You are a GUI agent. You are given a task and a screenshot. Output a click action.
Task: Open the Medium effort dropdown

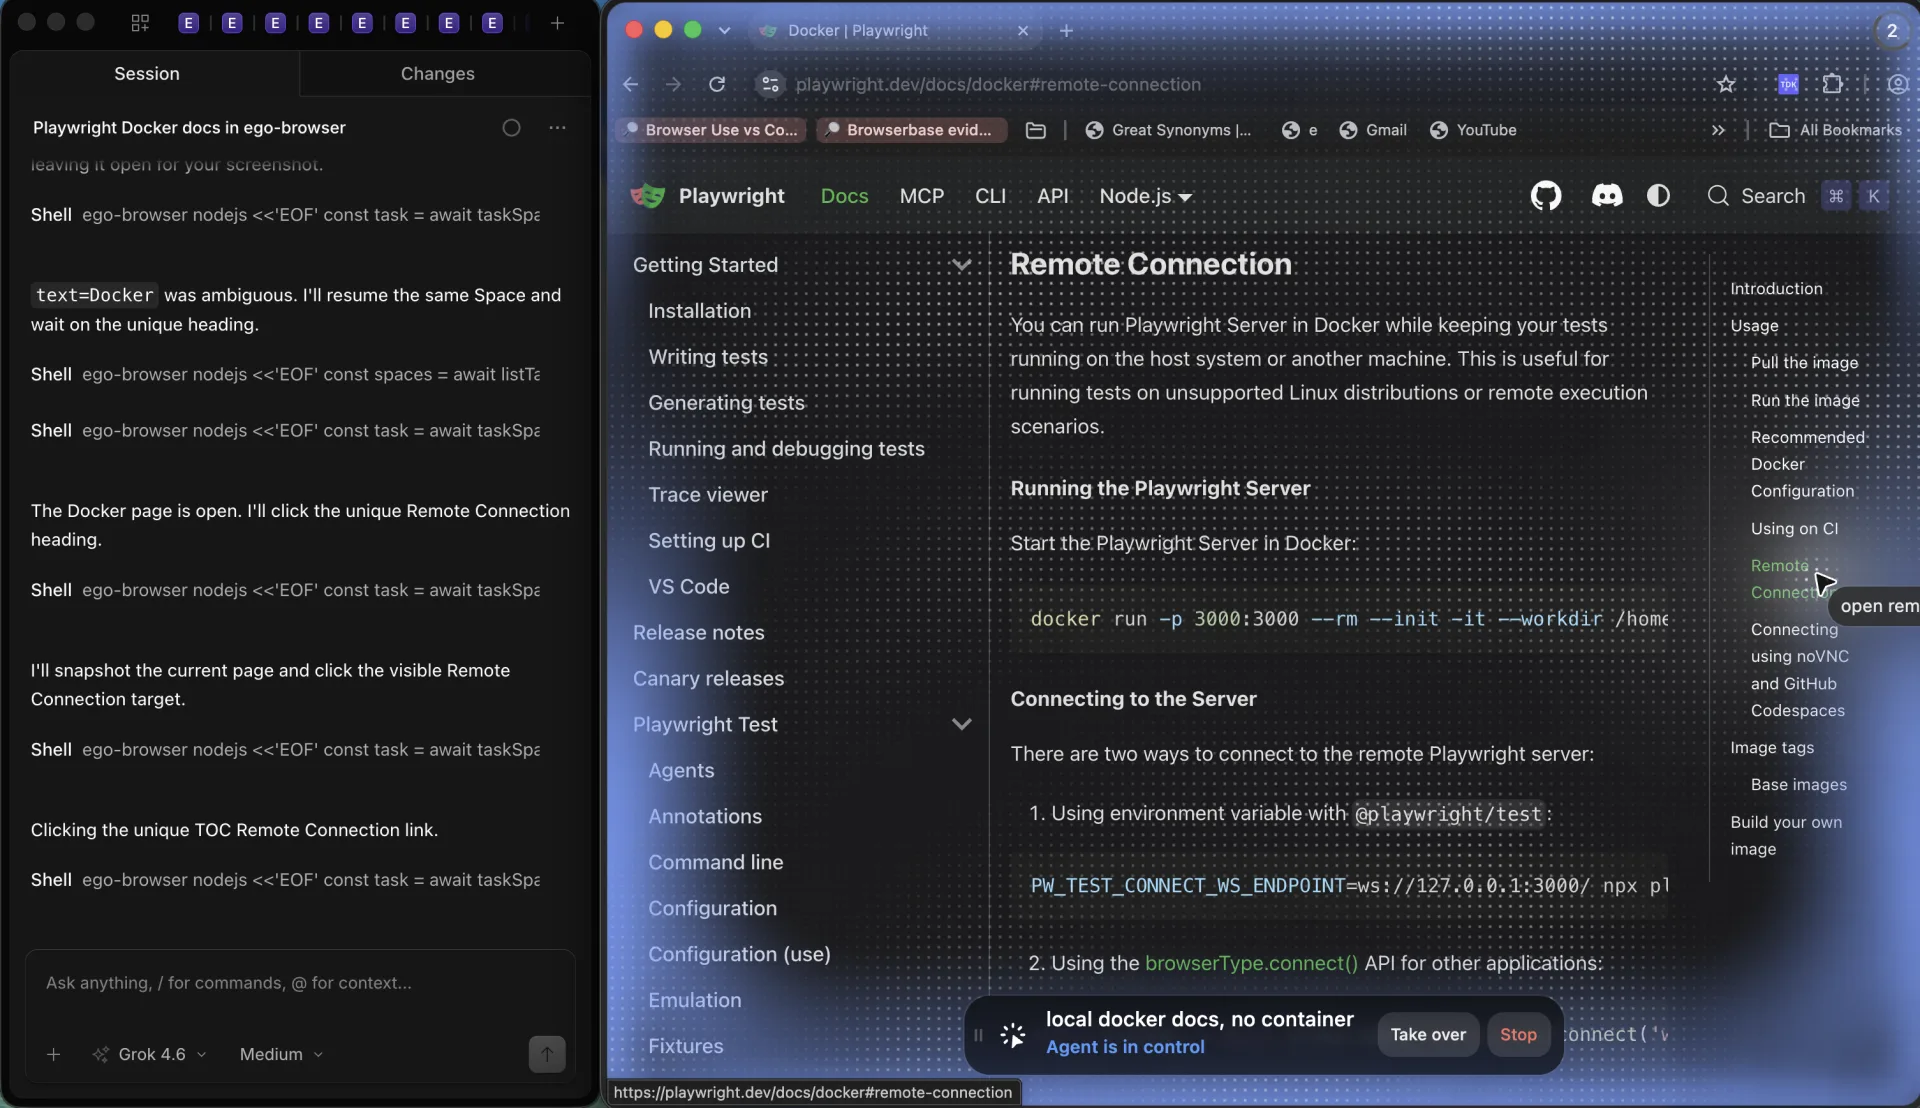click(x=281, y=1054)
